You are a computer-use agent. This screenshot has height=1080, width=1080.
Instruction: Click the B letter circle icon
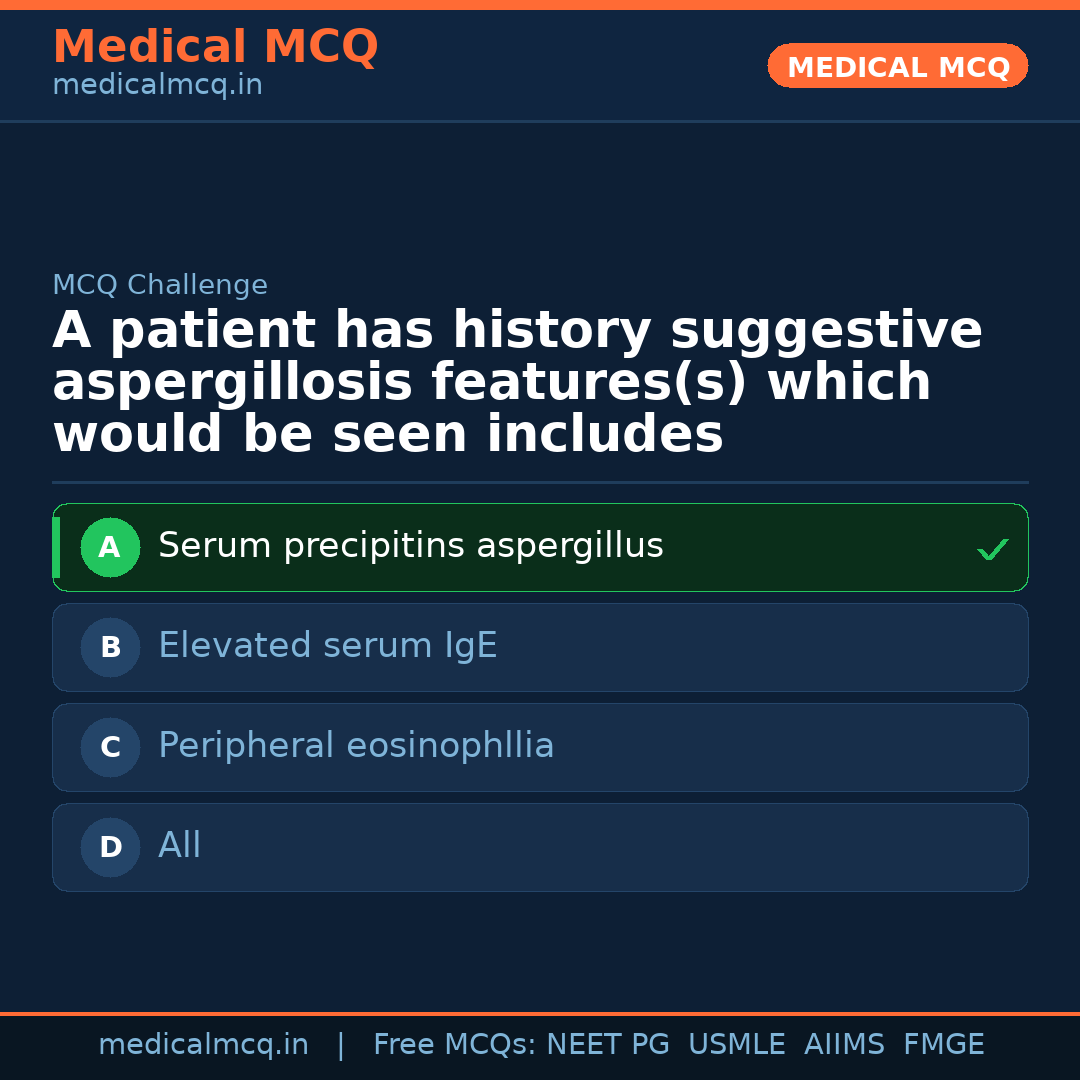pos(110,647)
